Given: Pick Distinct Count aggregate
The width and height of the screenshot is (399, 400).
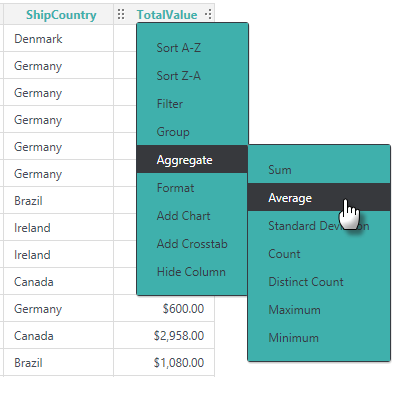Looking at the screenshot, I should pos(319,282).
